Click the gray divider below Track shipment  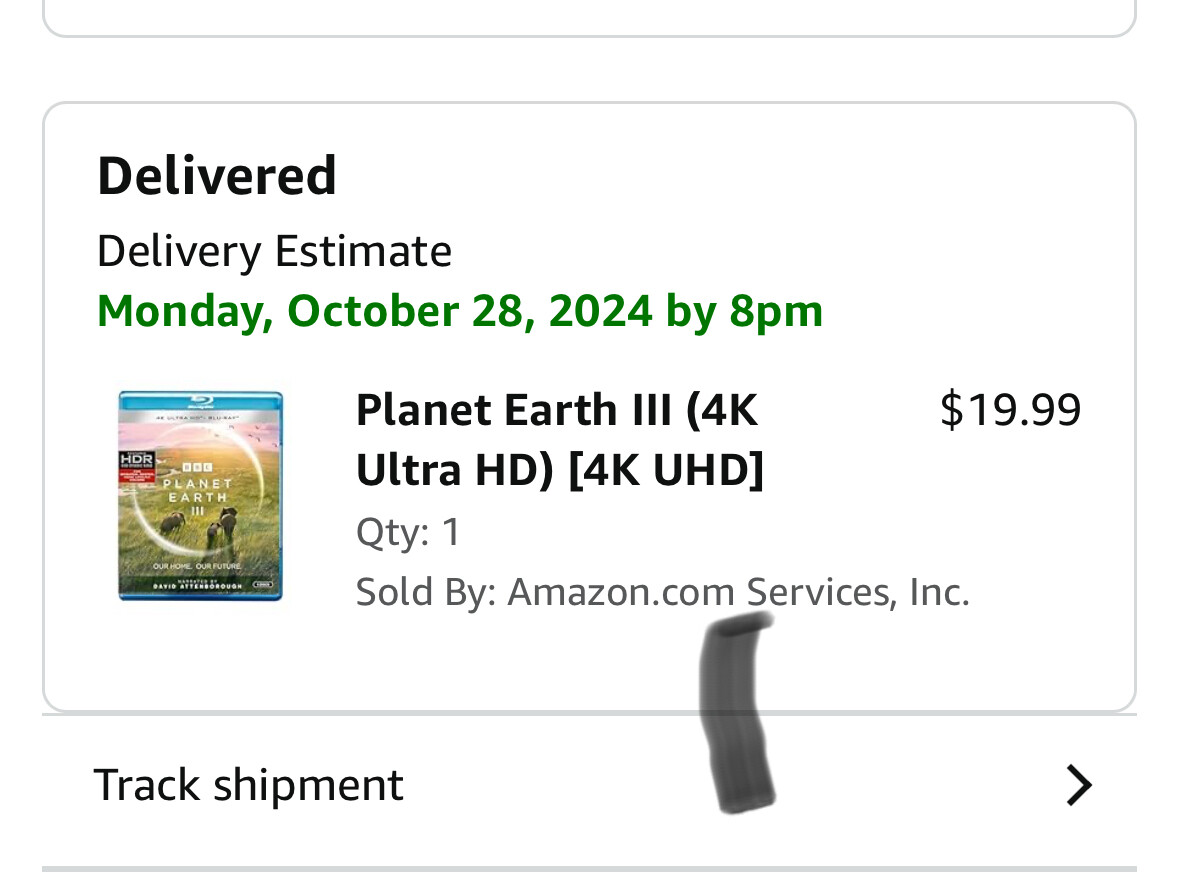tap(589, 868)
